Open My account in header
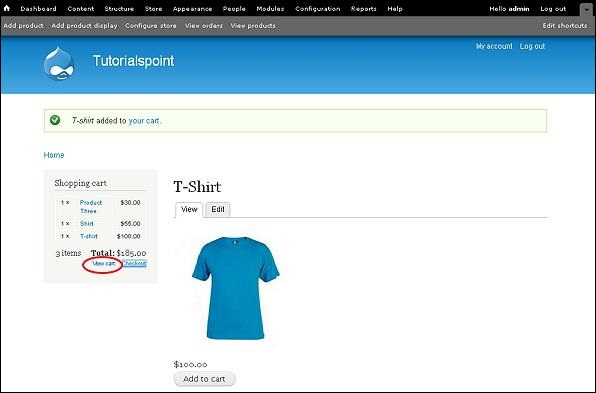The image size is (596, 393). [494, 46]
